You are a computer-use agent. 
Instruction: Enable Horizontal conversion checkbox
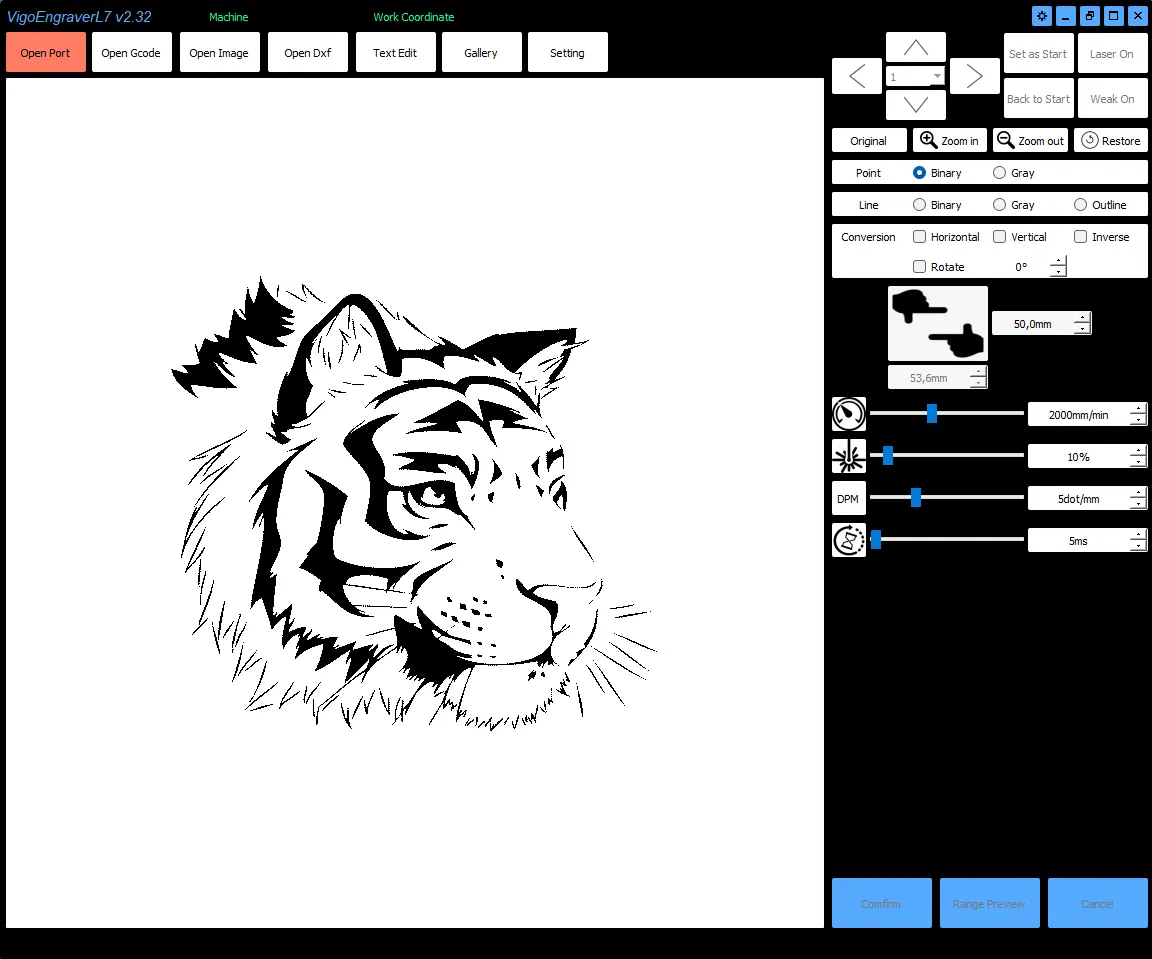click(919, 237)
